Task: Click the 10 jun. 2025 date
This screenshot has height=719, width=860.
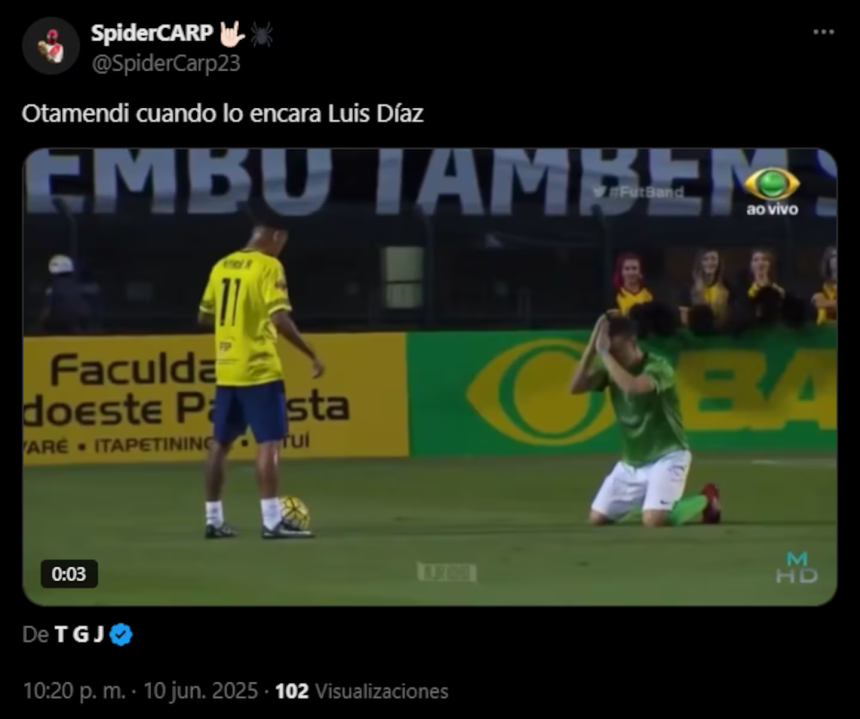Action: [201, 691]
